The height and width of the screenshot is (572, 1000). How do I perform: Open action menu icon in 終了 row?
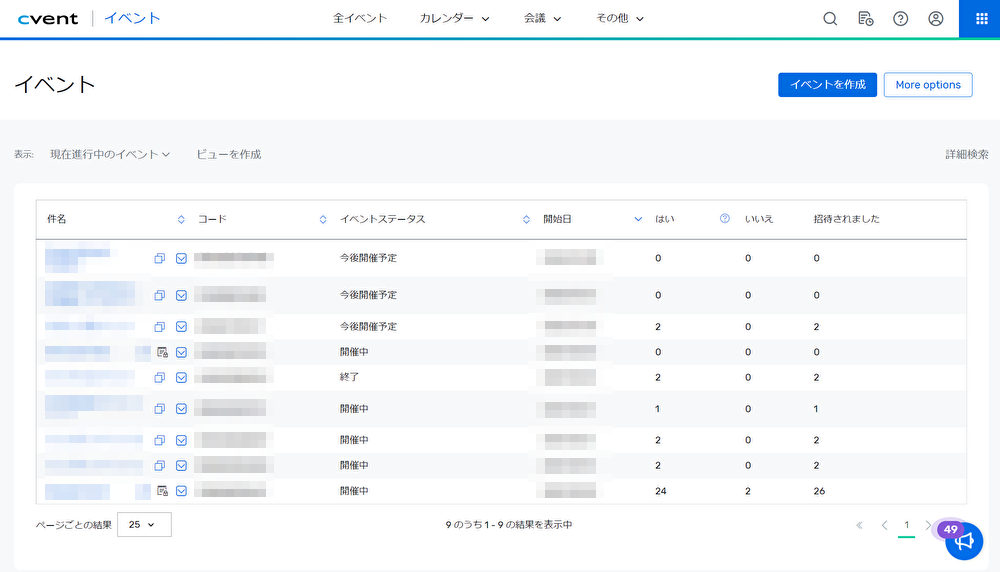(181, 378)
